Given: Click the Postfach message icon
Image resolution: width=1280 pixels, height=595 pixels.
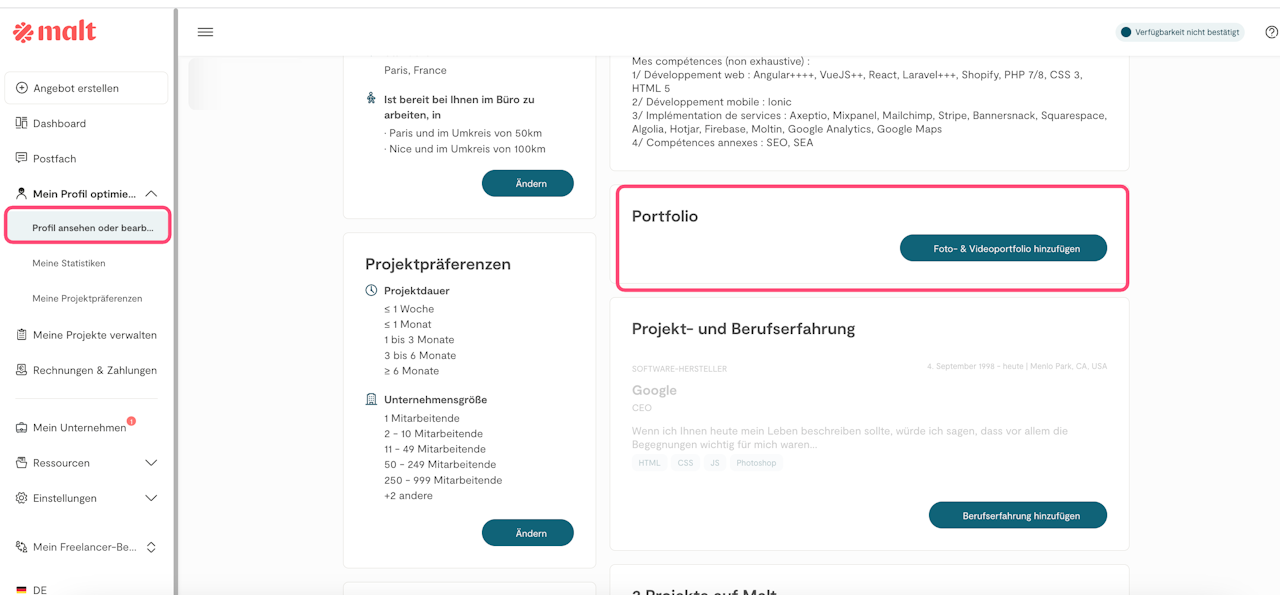Looking at the screenshot, I should point(22,158).
